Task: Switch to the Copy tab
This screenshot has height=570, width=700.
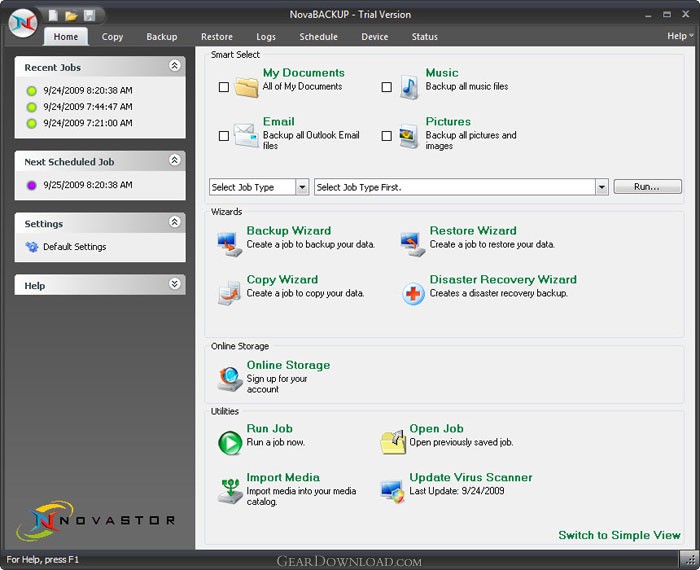Action: coord(112,37)
